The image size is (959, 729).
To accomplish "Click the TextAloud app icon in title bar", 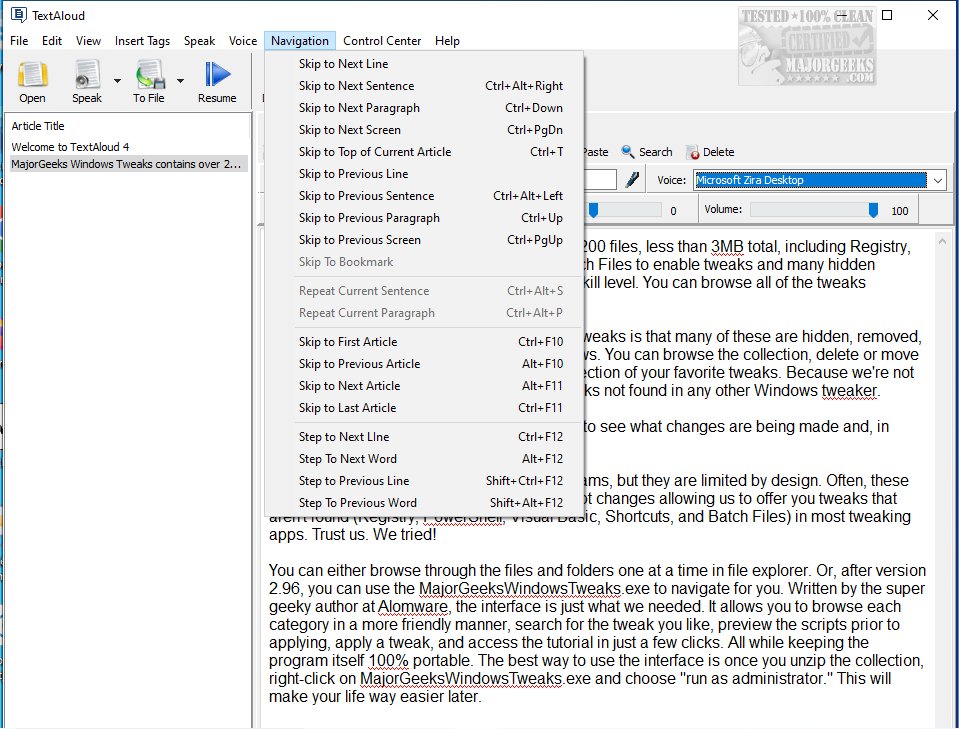I will point(19,15).
